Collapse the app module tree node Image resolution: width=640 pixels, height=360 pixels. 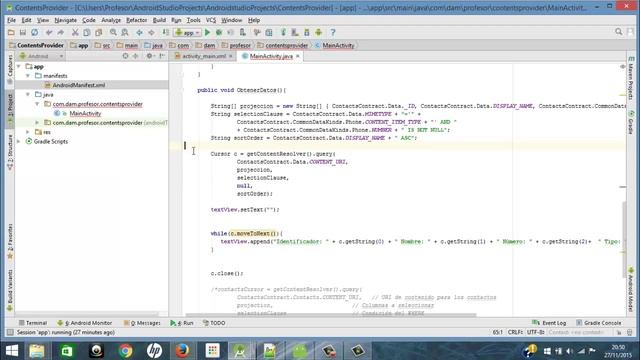click(x=19, y=66)
